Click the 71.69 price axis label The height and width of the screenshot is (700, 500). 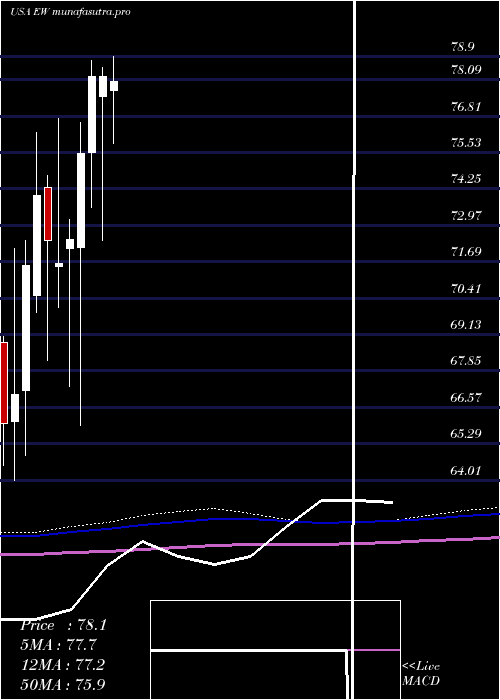(x=467, y=252)
